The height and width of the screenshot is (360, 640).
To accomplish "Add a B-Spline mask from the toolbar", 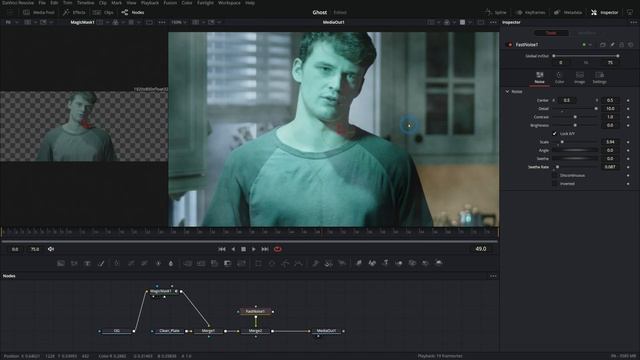I will click(x=299, y=263).
